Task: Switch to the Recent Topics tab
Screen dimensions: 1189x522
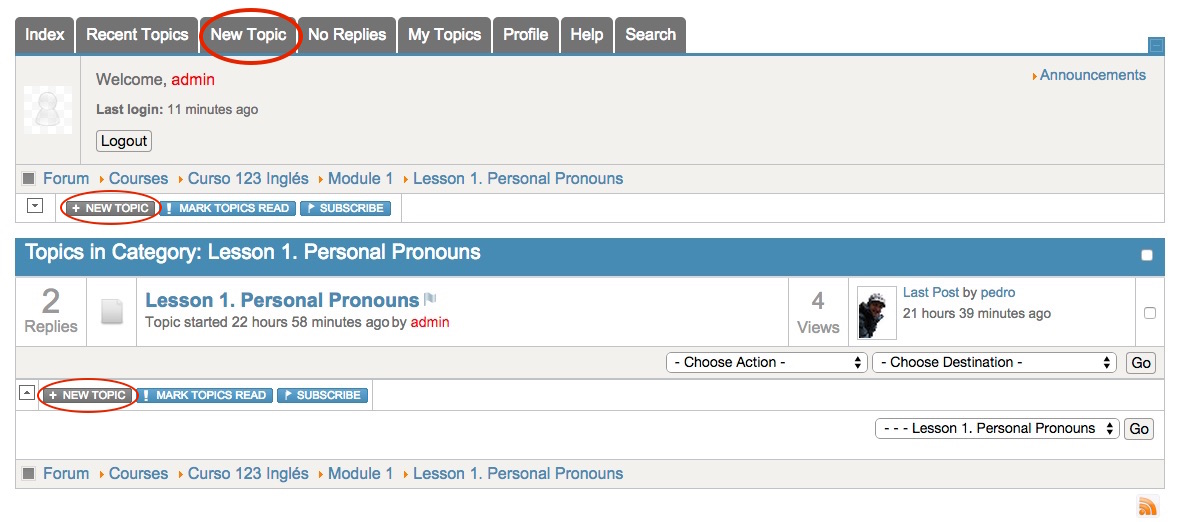Action: point(137,34)
